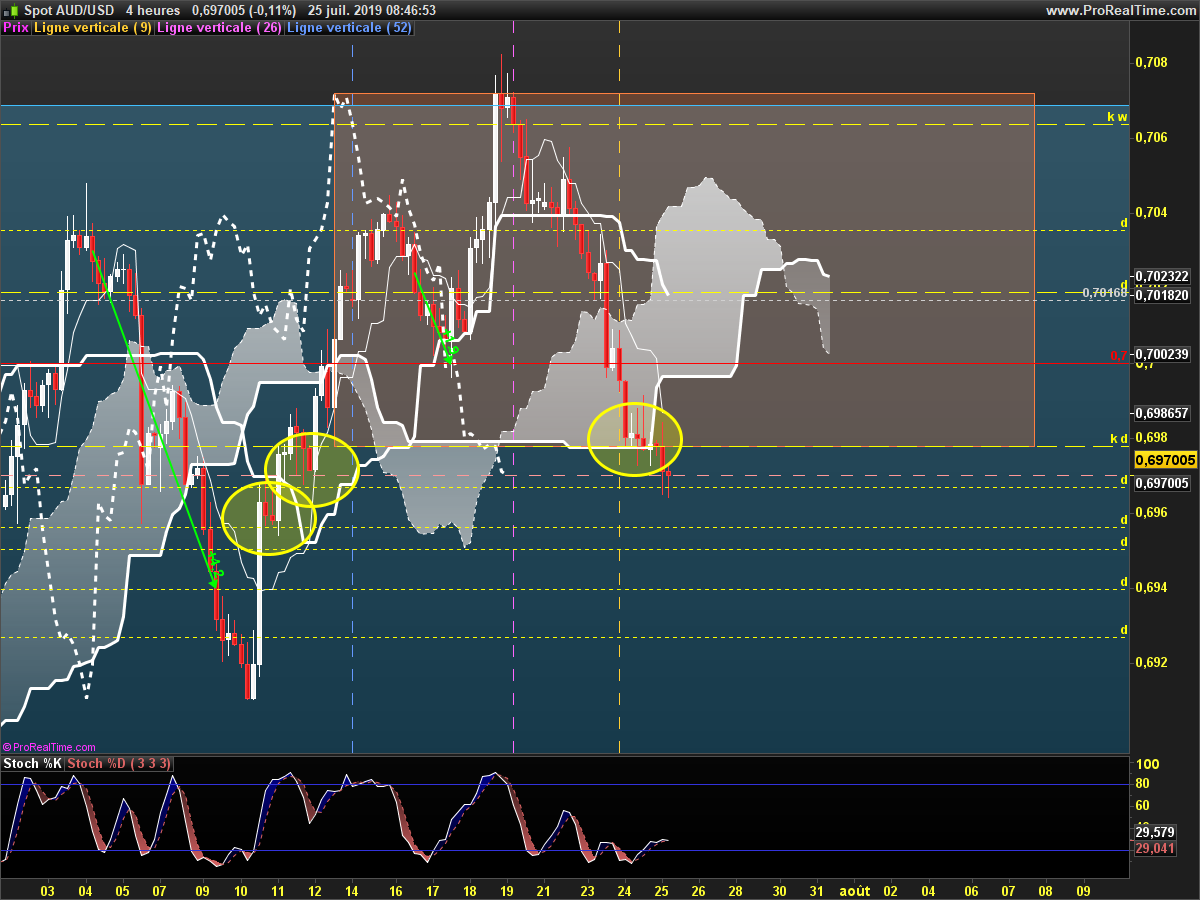Select the Ligne verticale (52) label
1200x900 pixels.
(349, 28)
